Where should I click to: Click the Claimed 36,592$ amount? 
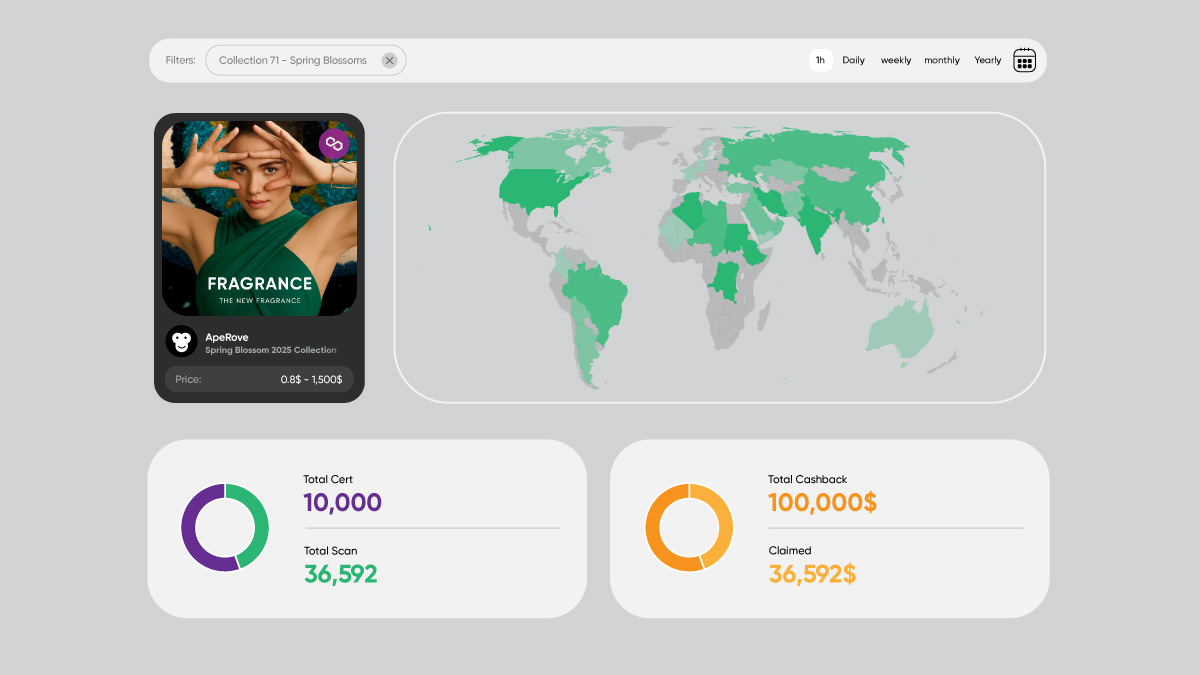click(x=811, y=573)
